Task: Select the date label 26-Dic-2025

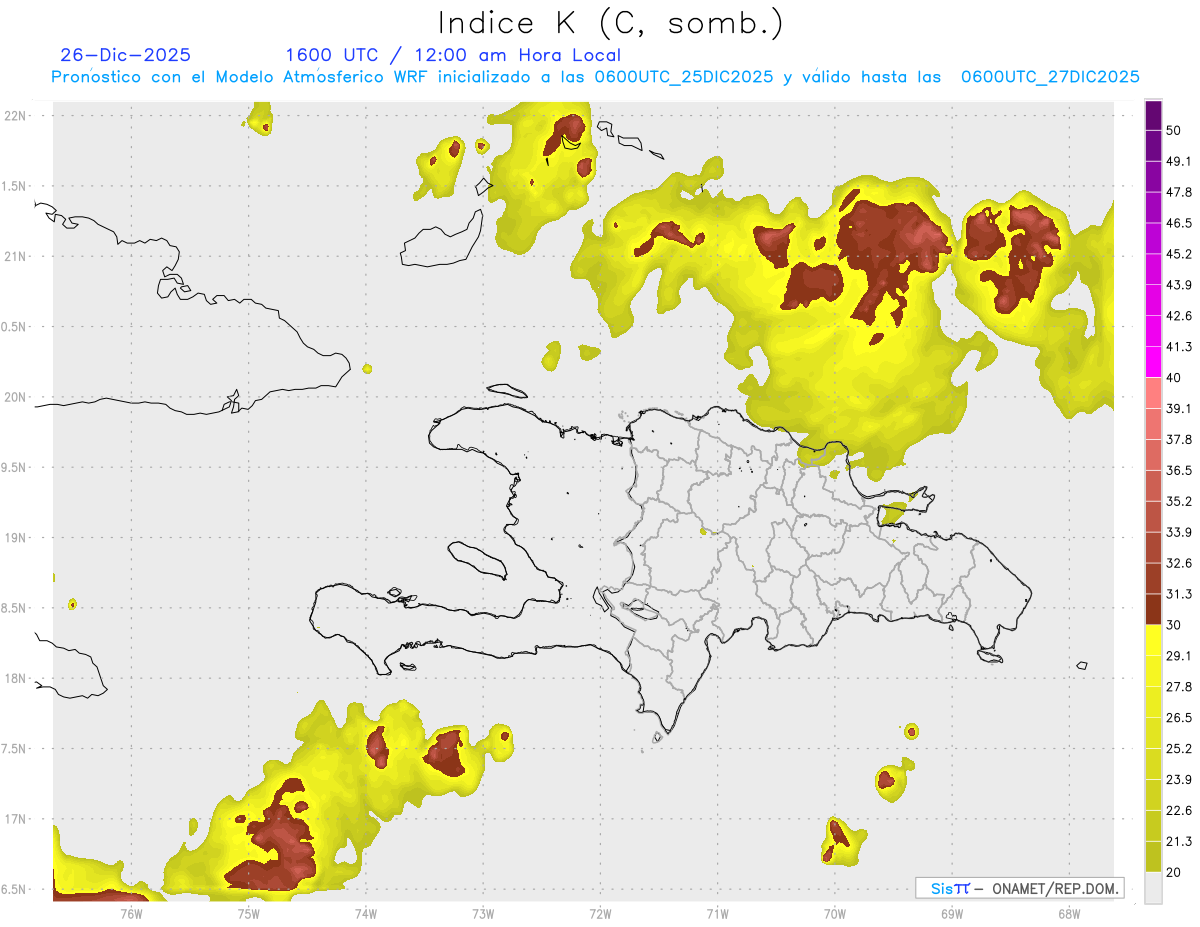Action: pos(125,55)
